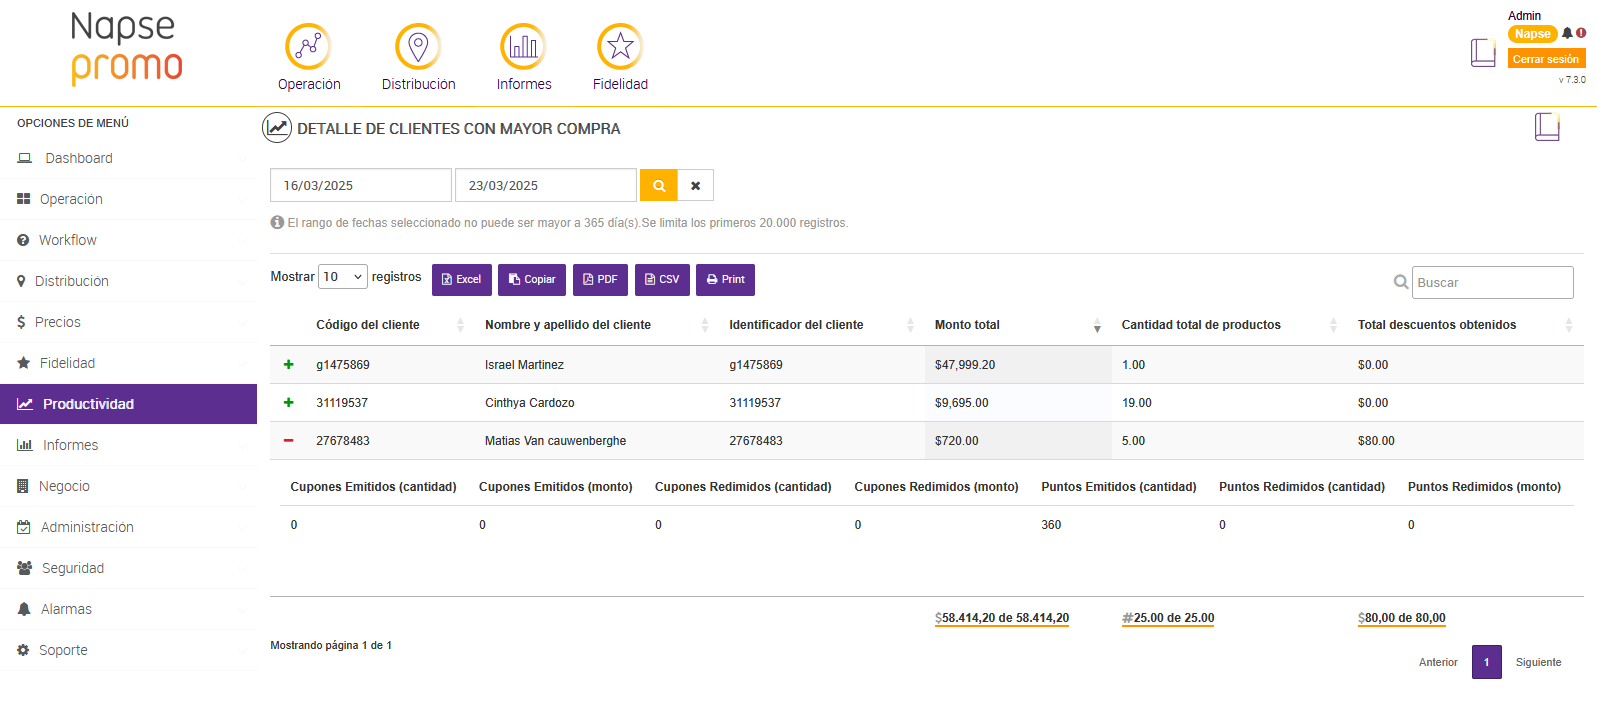Open the help book icon near page title
The image size is (1597, 713).
click(x=1547, y=127)
